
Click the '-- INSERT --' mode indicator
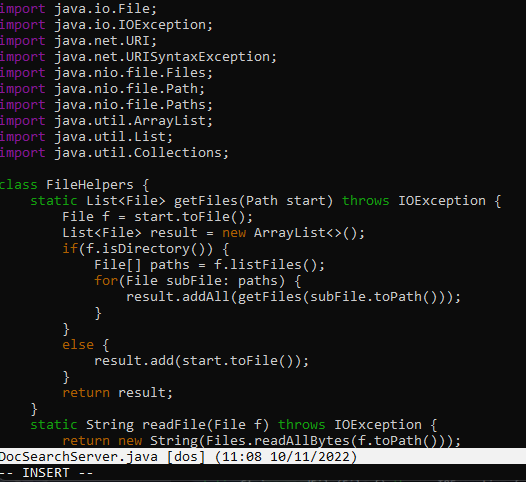click(46, 473)
